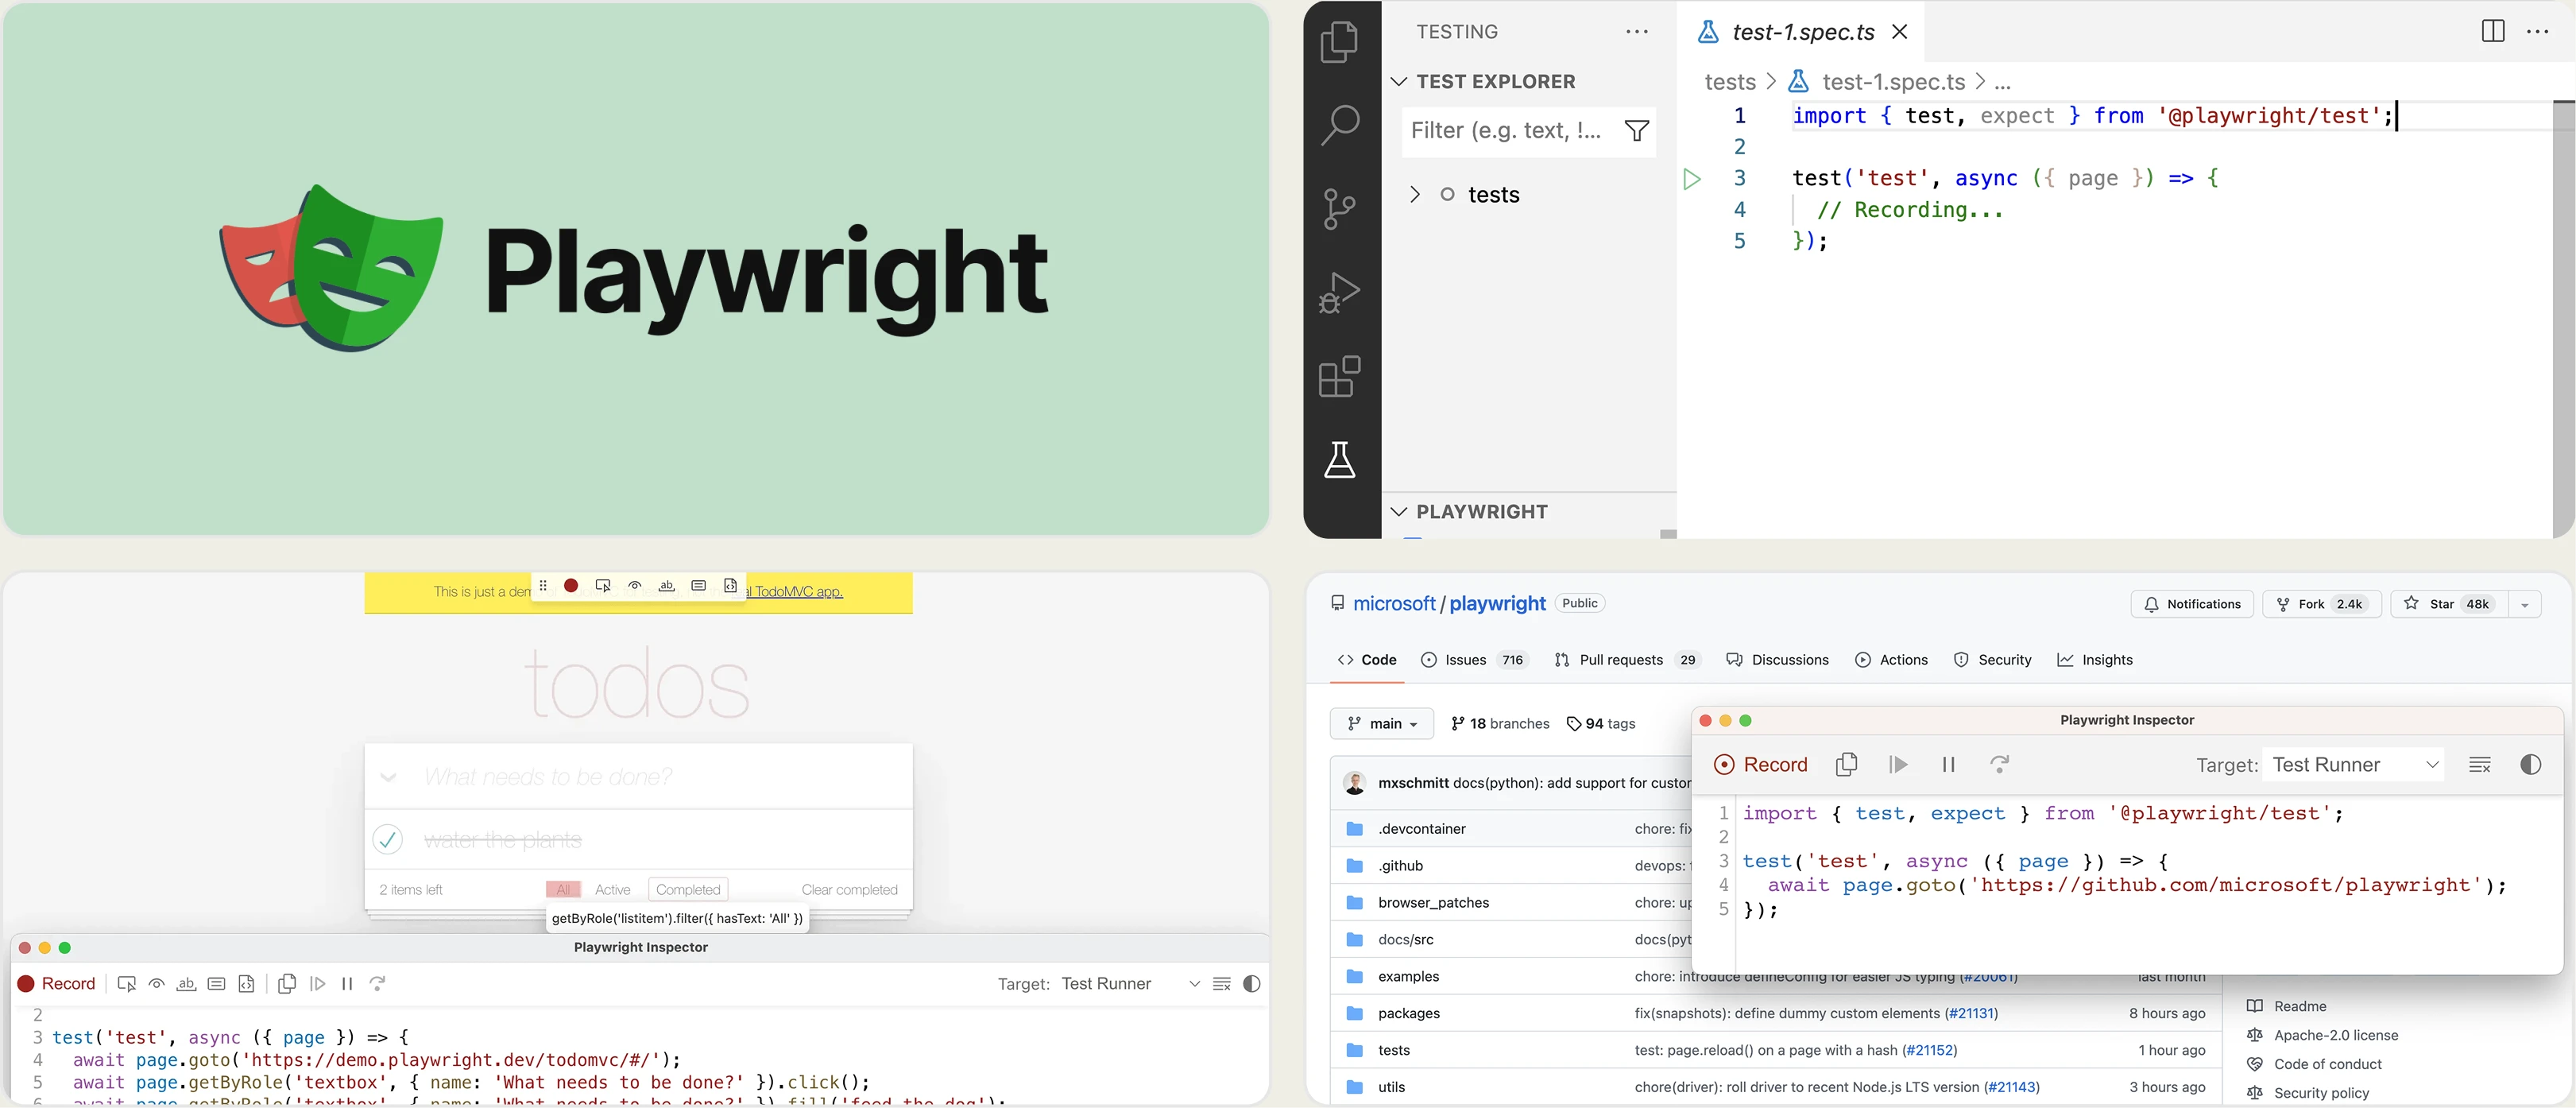Click assert text icon on floating recorder toolbar
Screen dimensions: 2576x1108
click(667, 586)
